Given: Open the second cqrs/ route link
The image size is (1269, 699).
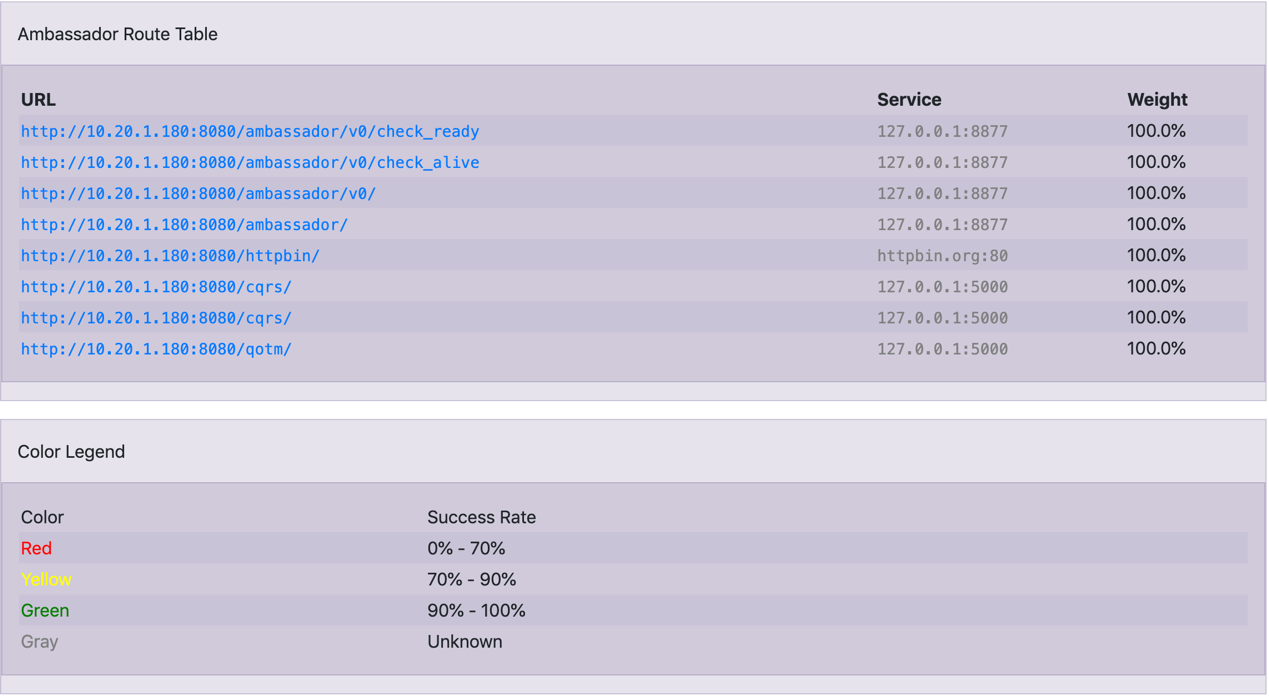Looking at the screenshot, I should coord(156,317).
